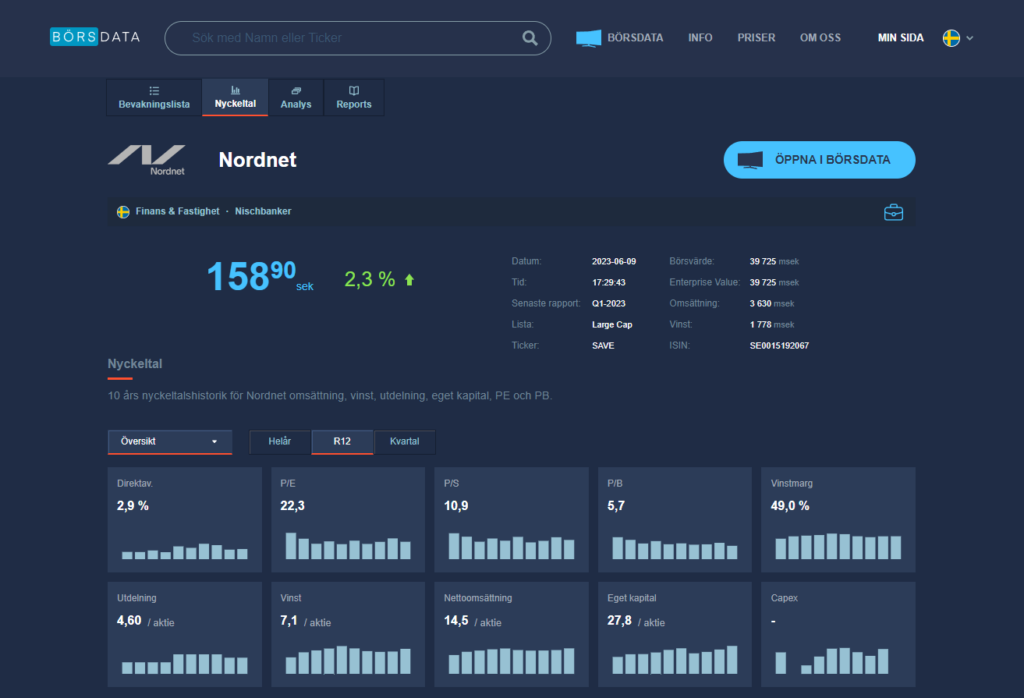The image size is (1024, 698).
Task: Click the Omsättning value 3 630 msek
Action: click(772, 304)
